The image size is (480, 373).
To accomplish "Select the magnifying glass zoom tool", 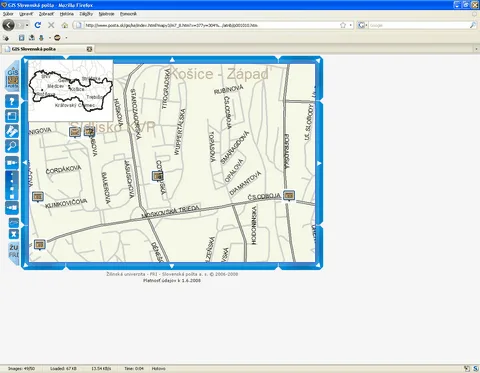I will (12, 146).
